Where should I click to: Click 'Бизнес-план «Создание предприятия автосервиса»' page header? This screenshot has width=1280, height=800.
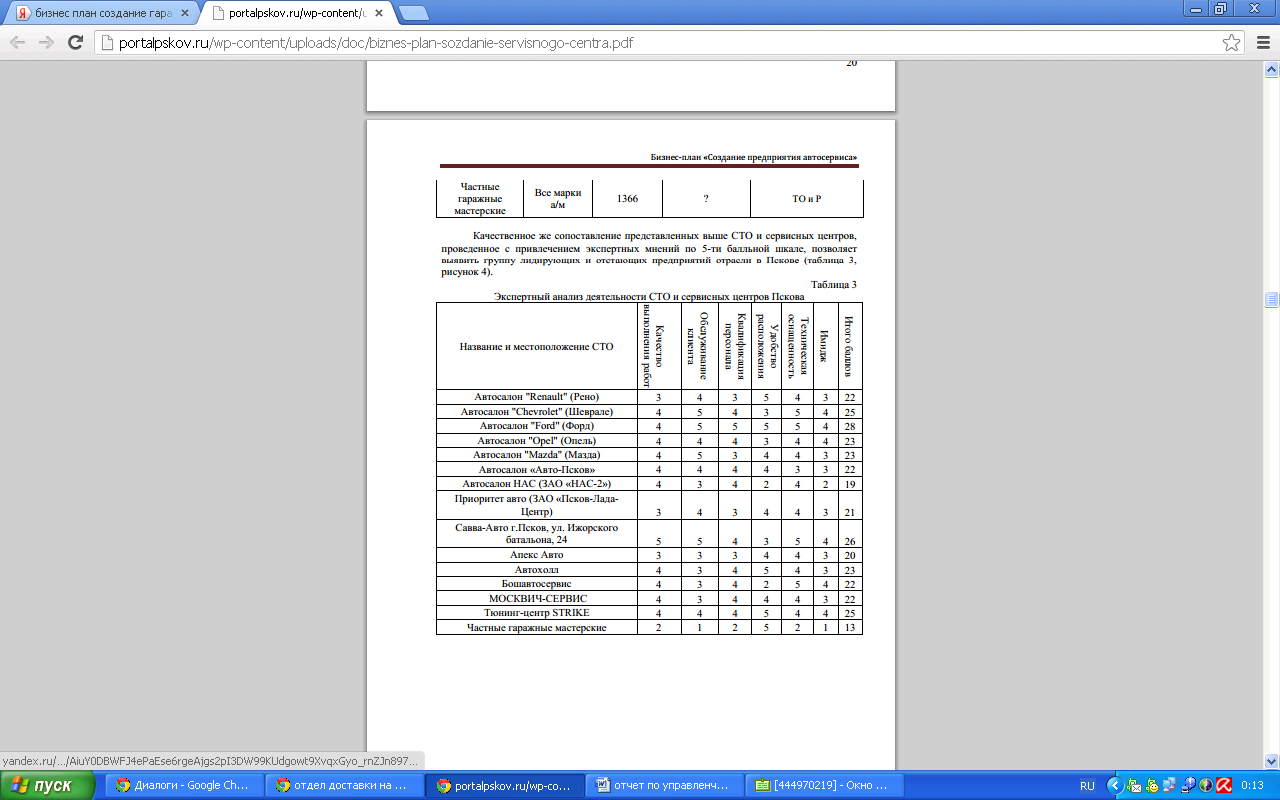753,158
